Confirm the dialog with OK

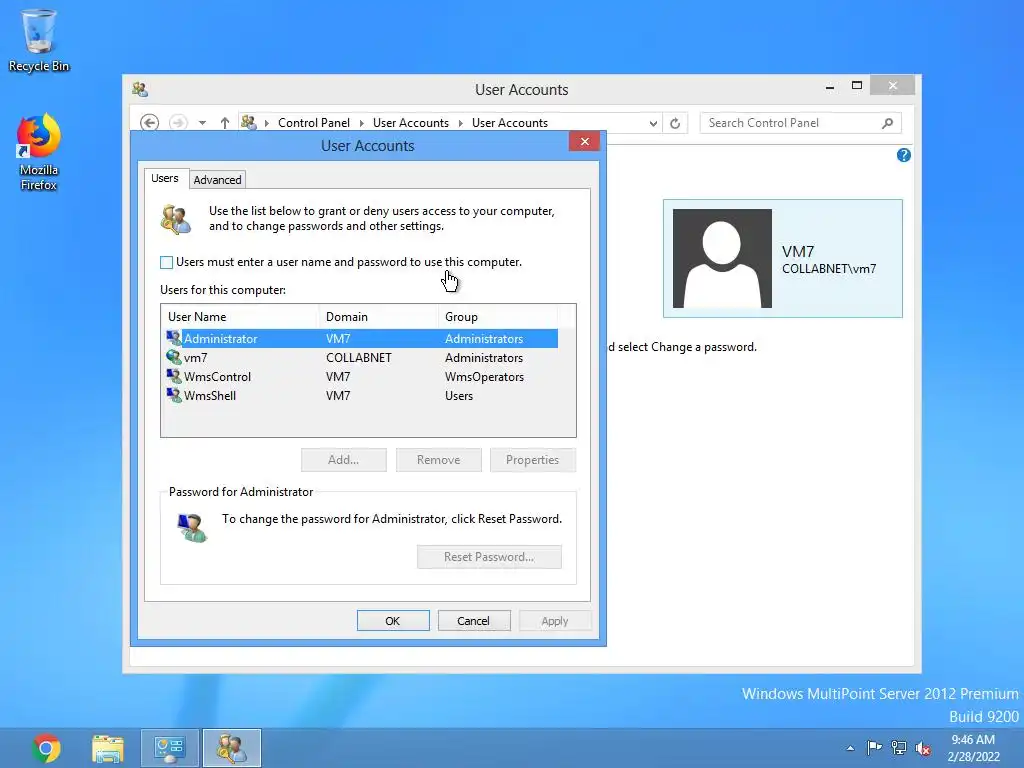(x=393, y=620)
